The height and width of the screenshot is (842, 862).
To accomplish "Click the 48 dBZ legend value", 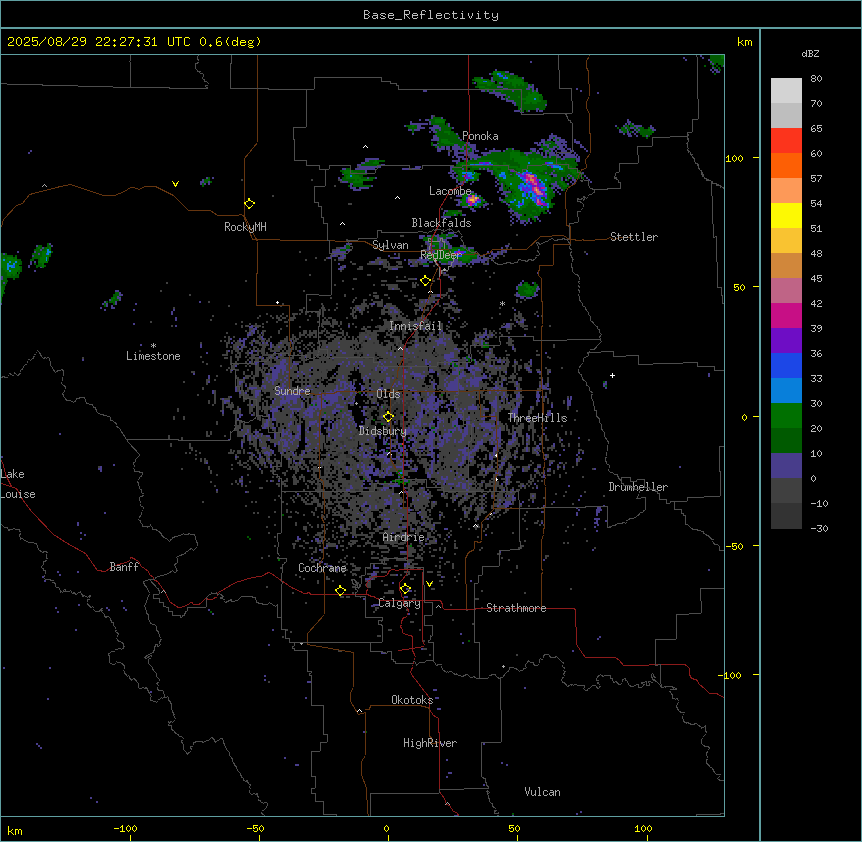I will click(816, 253).
